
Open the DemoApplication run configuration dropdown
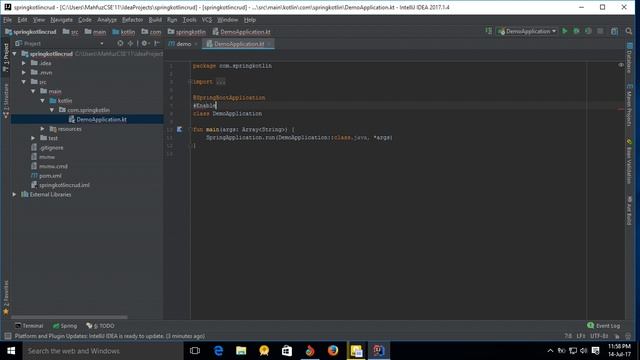(527, 31)
